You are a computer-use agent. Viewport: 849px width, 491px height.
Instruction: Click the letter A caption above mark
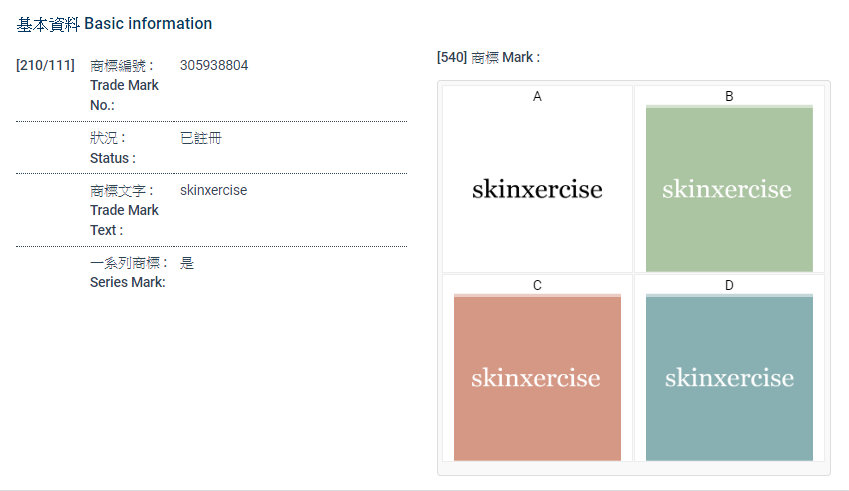point(537,96)
